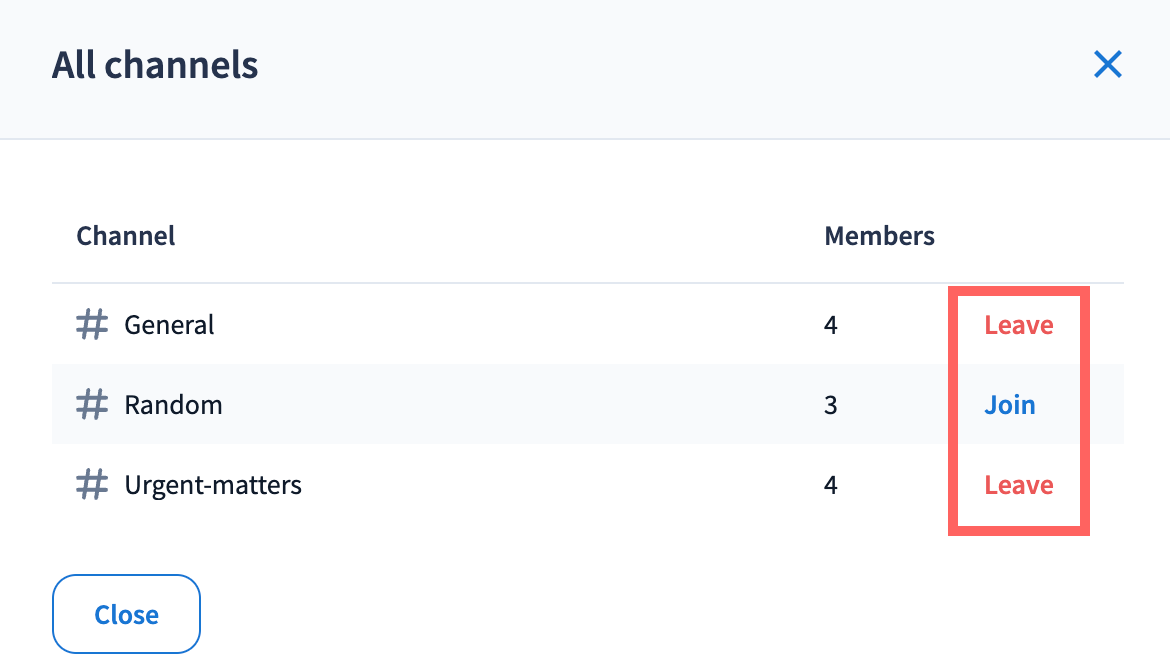Image resolution: width=1170 pixels, height=670 pixels.
Task: Click the Urgent-matters member count of 4
Action: pyautogui.click(x=831, y=485)
